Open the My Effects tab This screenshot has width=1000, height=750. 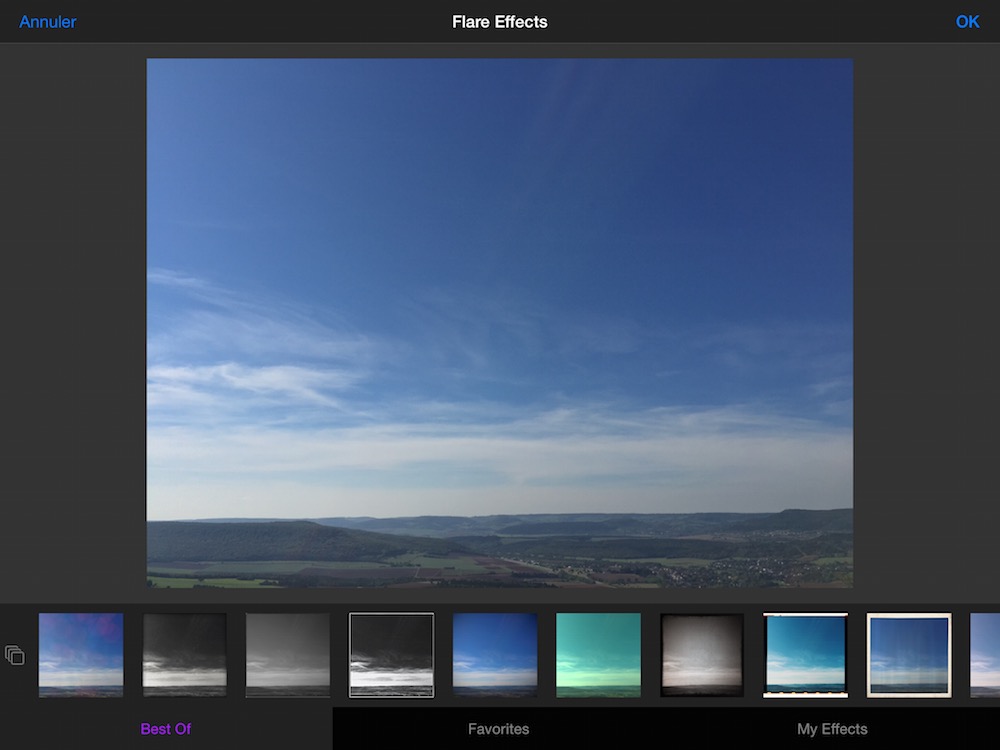coord(832,729)
